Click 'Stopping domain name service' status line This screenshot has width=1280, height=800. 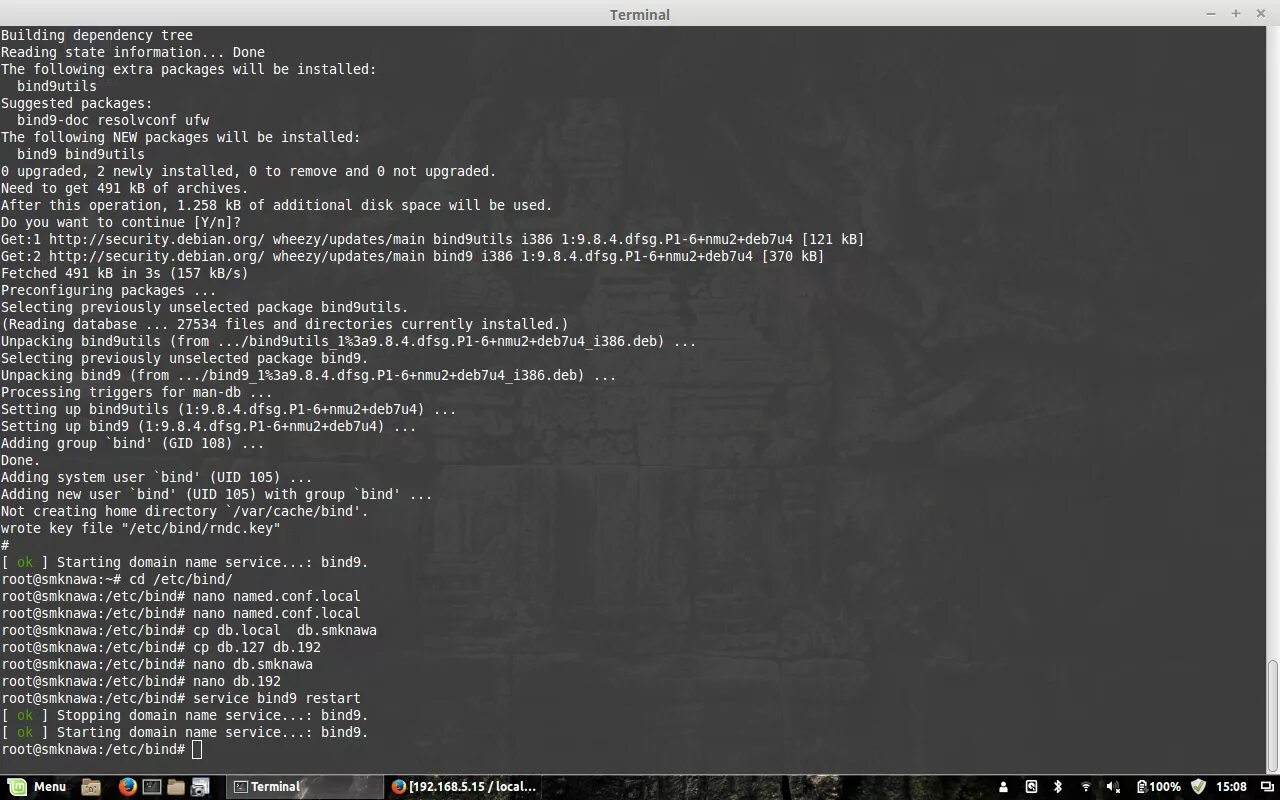[185, 715]
